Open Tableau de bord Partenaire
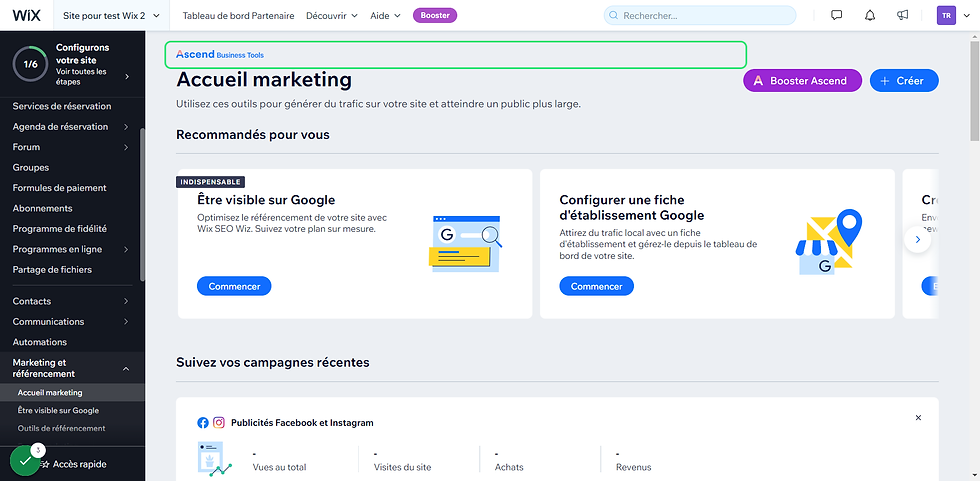This screenshot has width=980, height=481. [238, 16]
